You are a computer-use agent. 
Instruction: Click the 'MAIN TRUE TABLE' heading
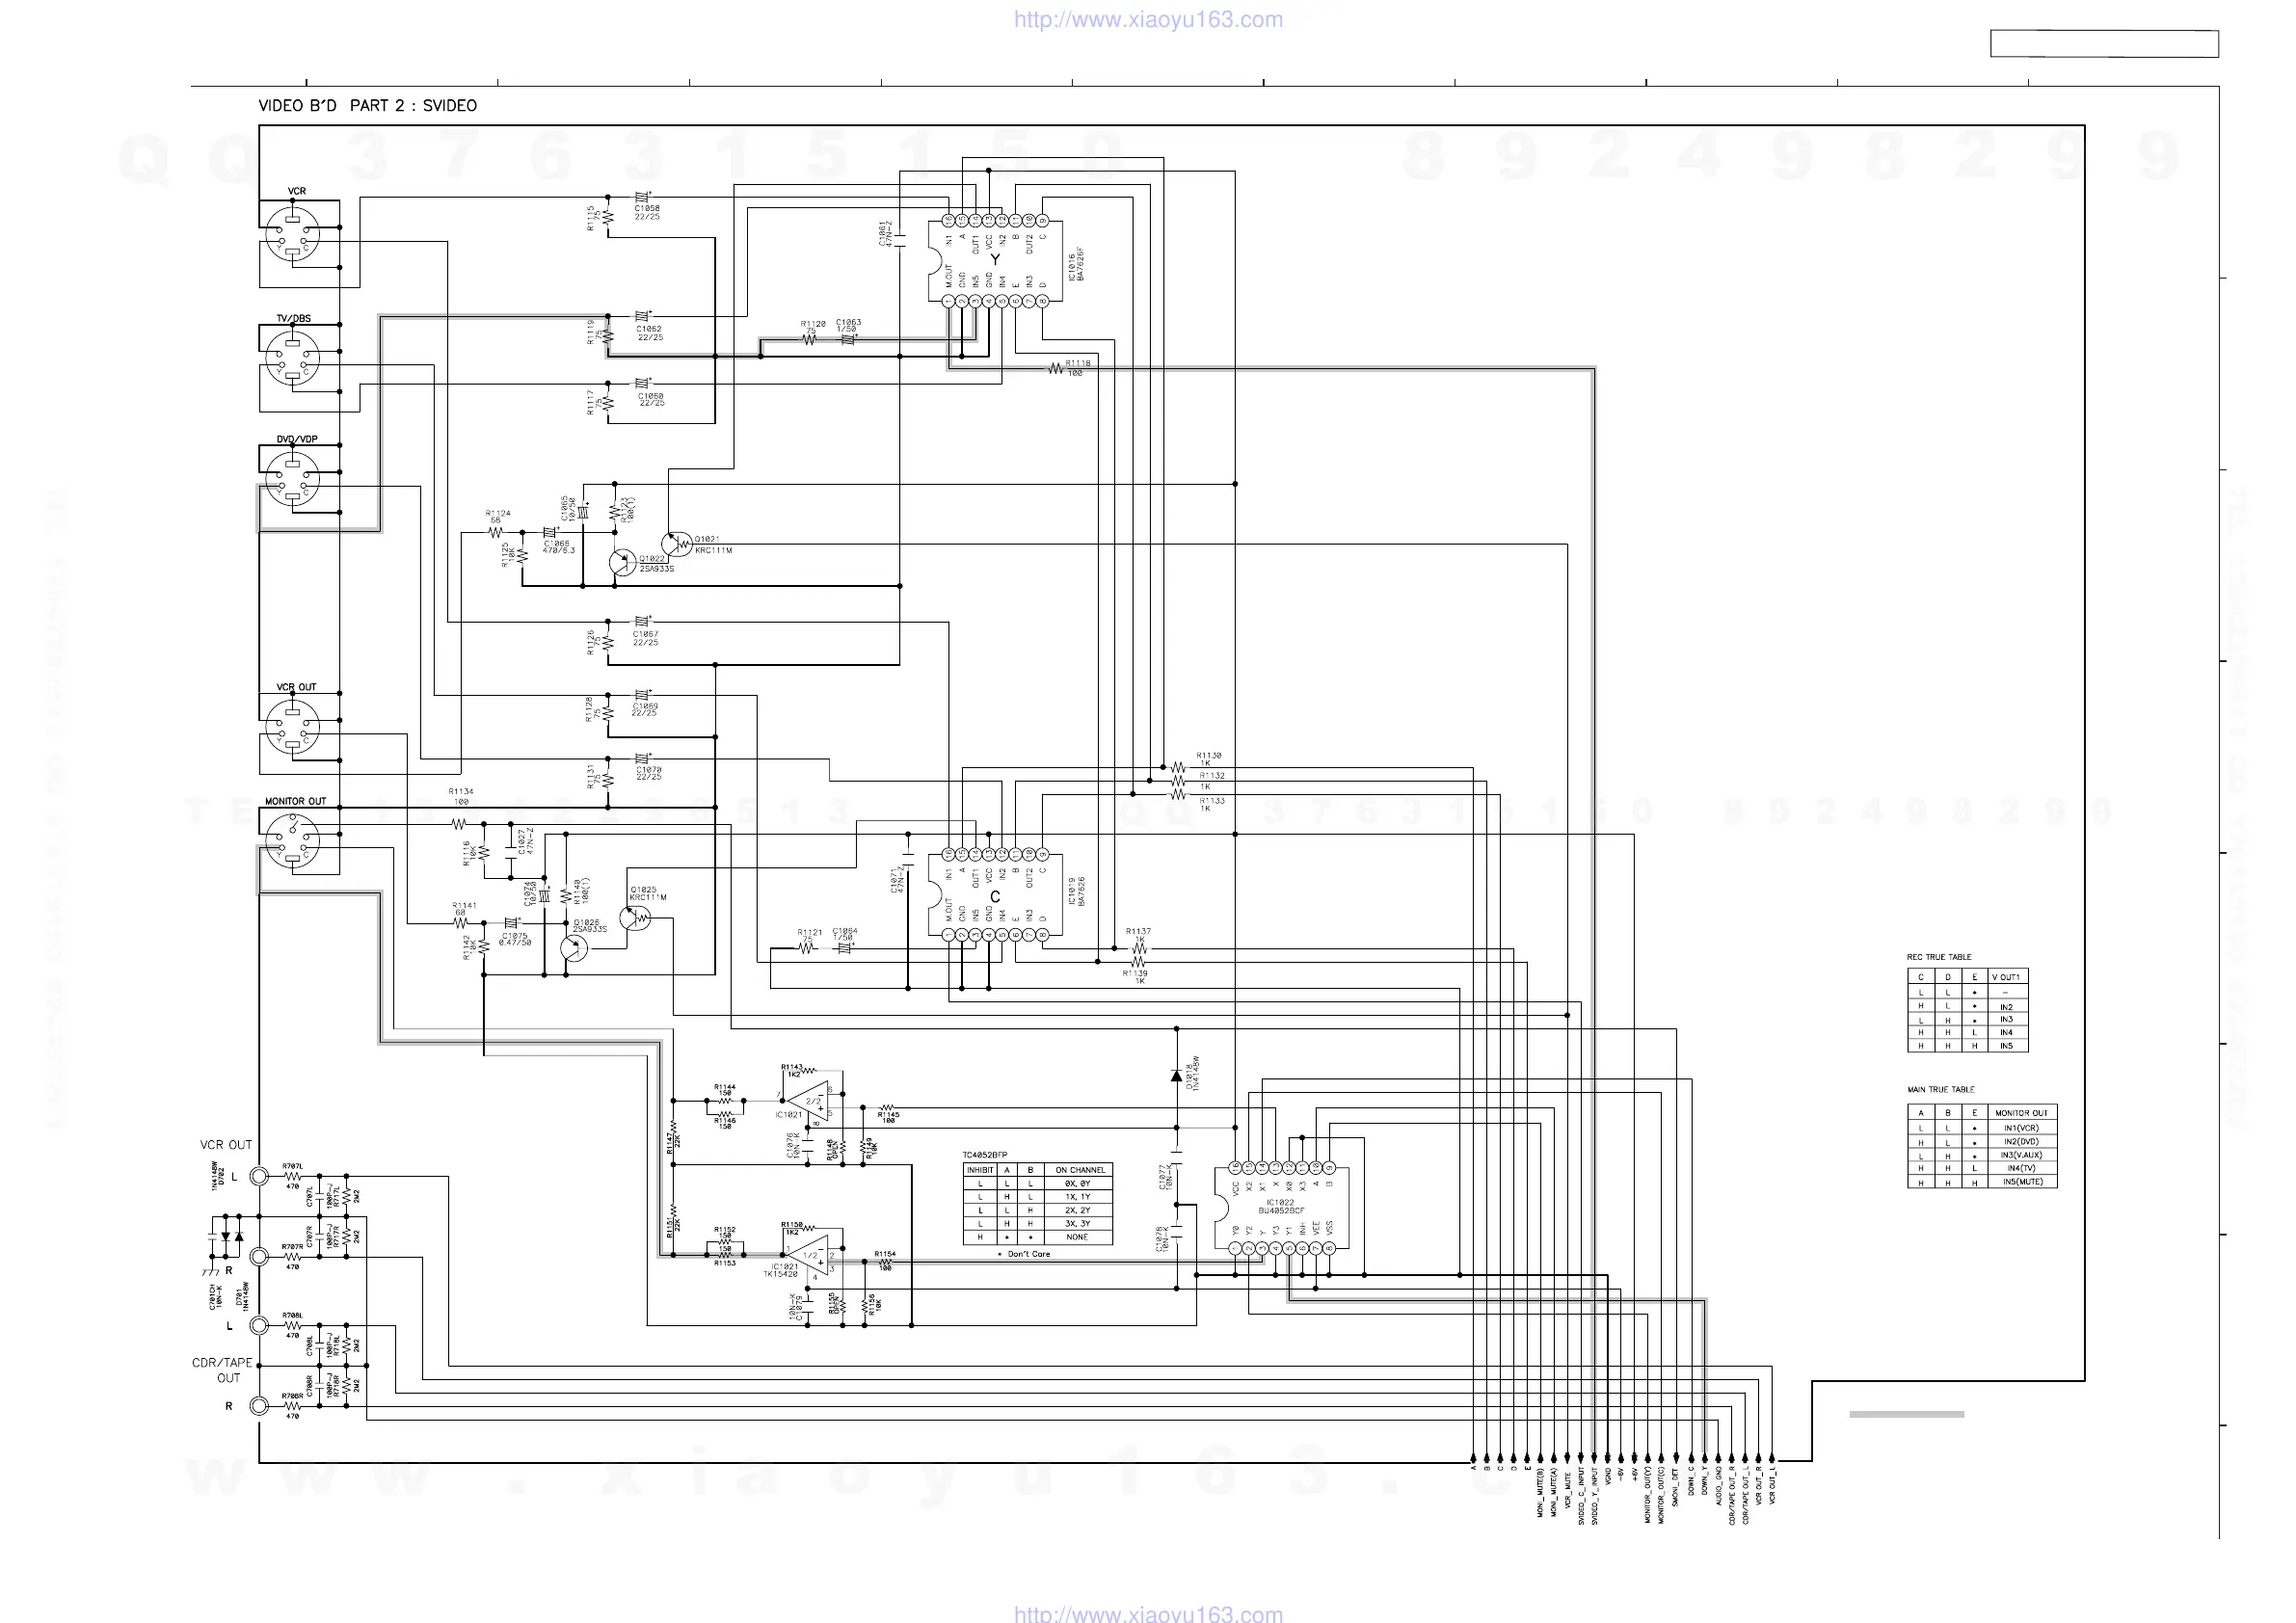tap(1941, 1089)
